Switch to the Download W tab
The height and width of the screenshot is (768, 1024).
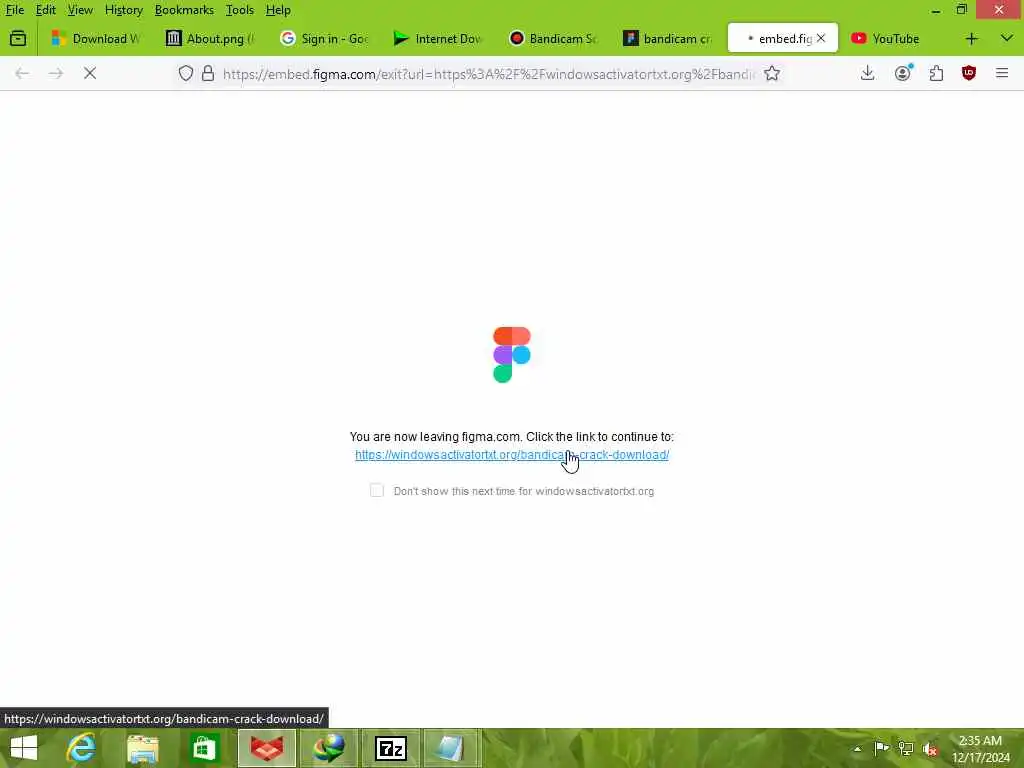point(97,39)
